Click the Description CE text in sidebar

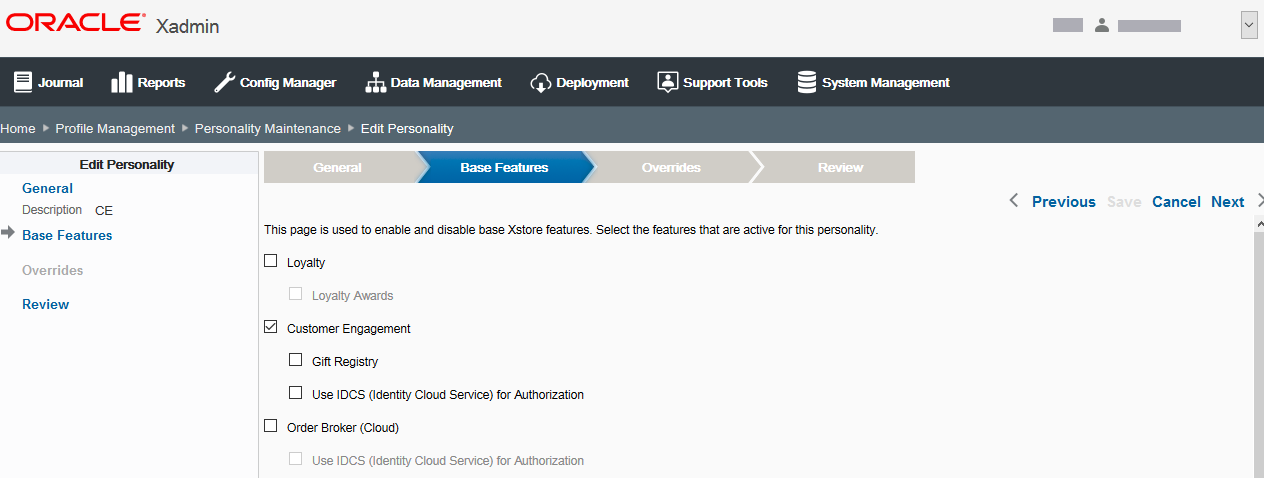point(67,210)
